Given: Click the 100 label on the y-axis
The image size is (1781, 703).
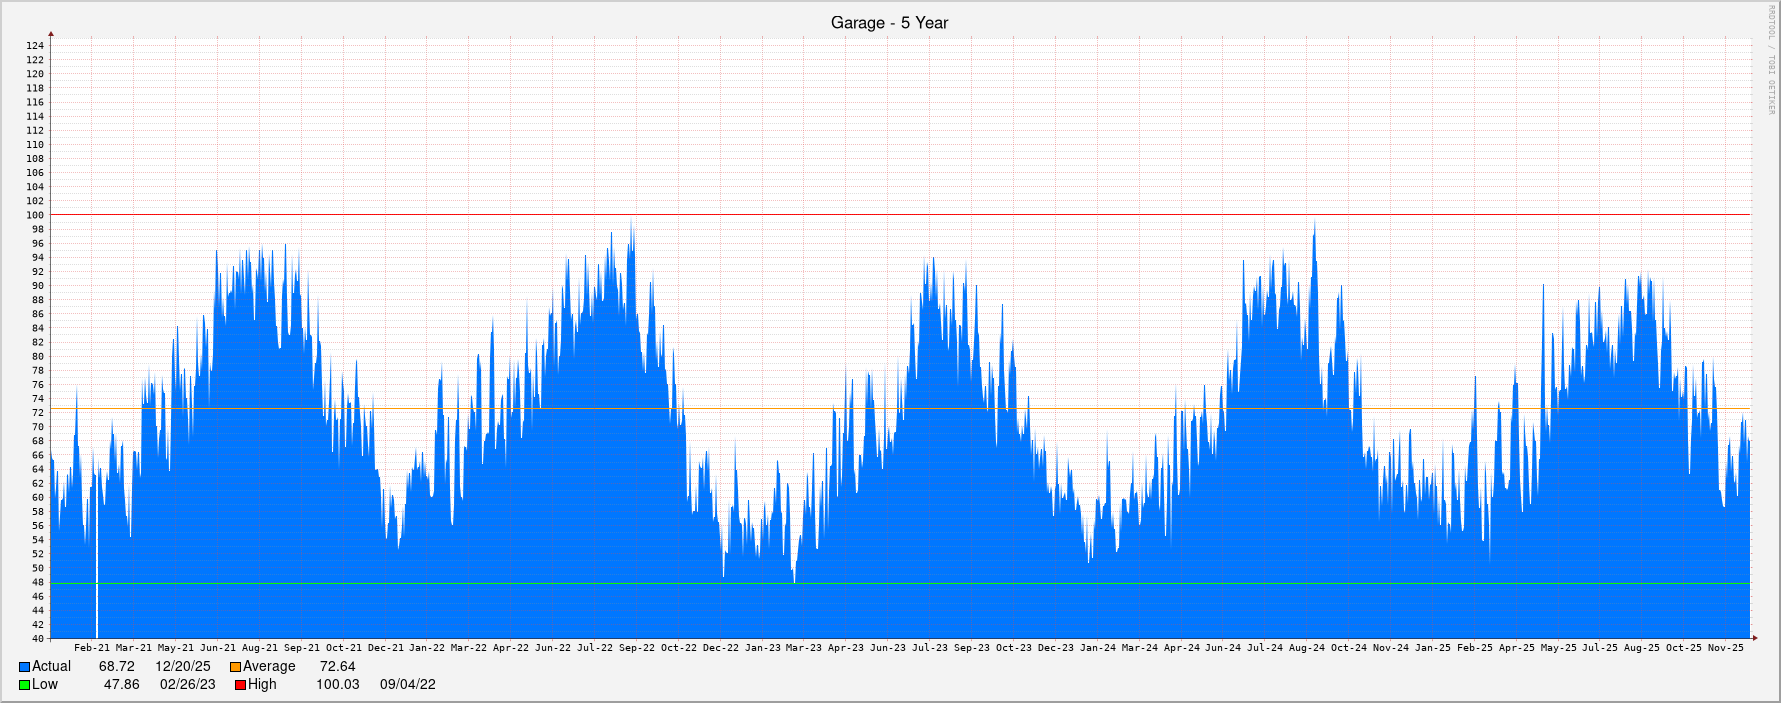Looking at the screenshot, I should 35,215.
